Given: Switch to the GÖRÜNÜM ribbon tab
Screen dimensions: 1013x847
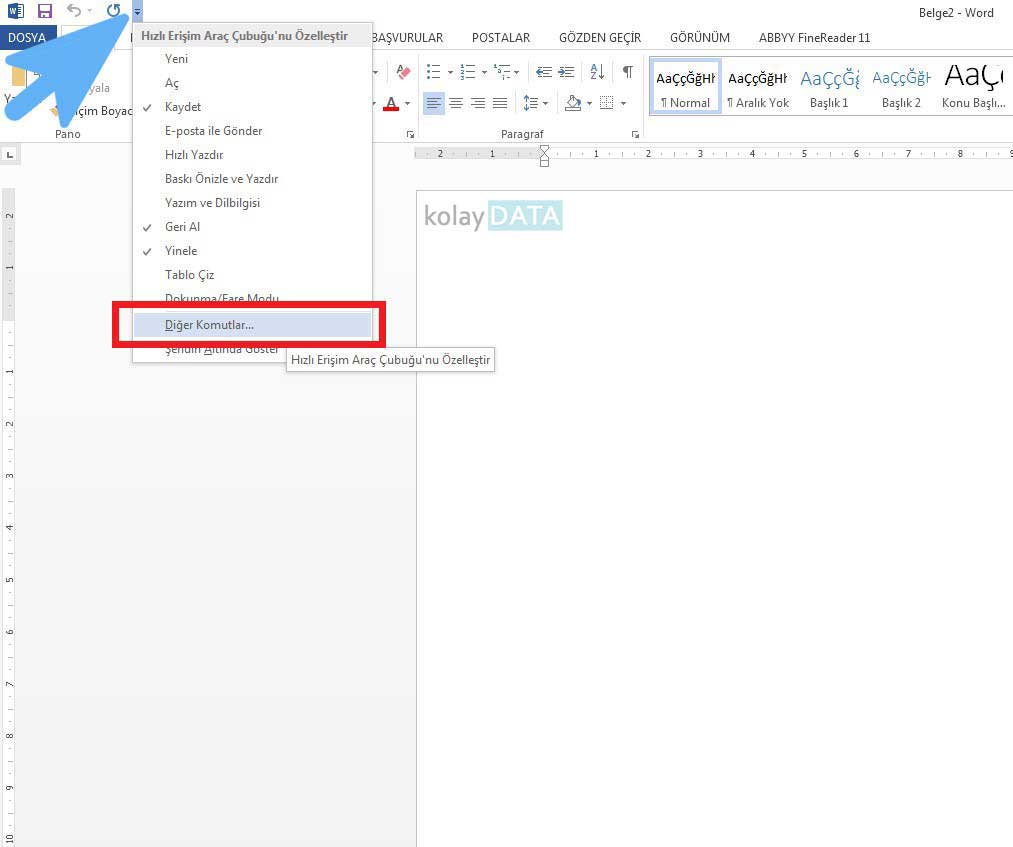Looking at the screenshot, I should pos(699,37).
